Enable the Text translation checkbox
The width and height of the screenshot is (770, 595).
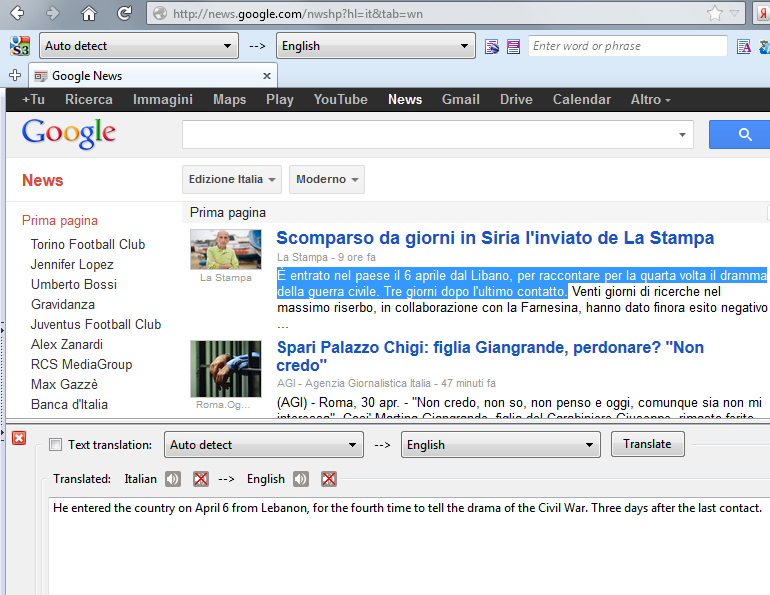pos(55,445)
